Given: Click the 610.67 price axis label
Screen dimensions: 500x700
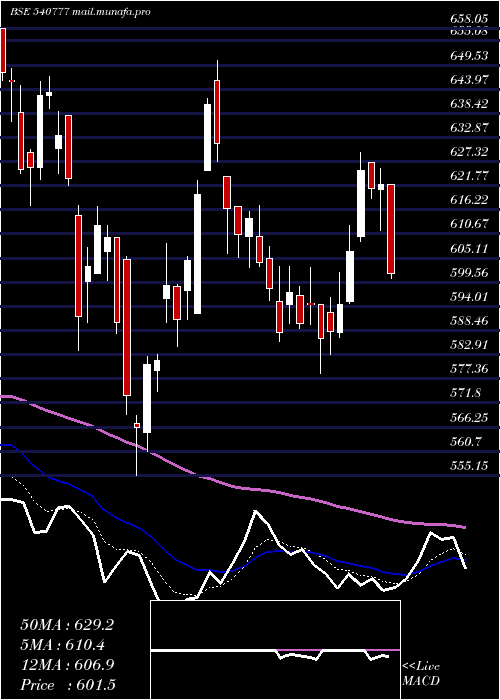Looking at the screenshot, I should 469,224.
